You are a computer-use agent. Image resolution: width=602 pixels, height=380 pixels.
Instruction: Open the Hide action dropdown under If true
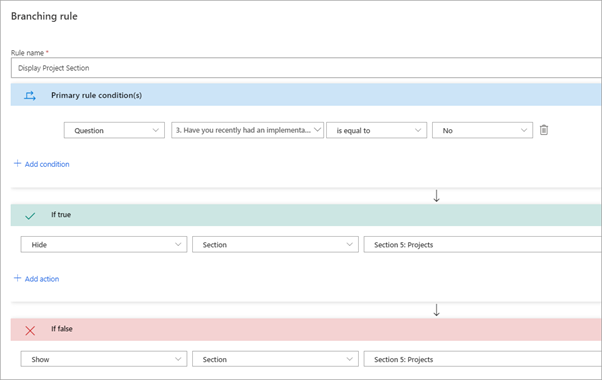(x=104, y=245)
